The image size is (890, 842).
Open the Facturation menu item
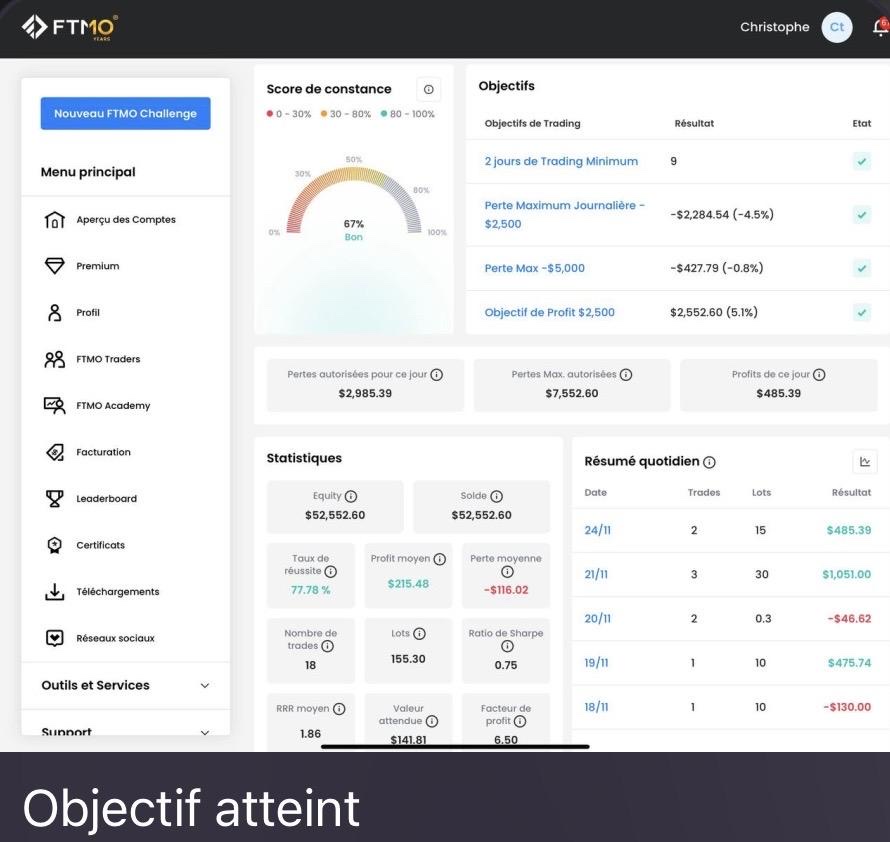click(x=125, y=452)
